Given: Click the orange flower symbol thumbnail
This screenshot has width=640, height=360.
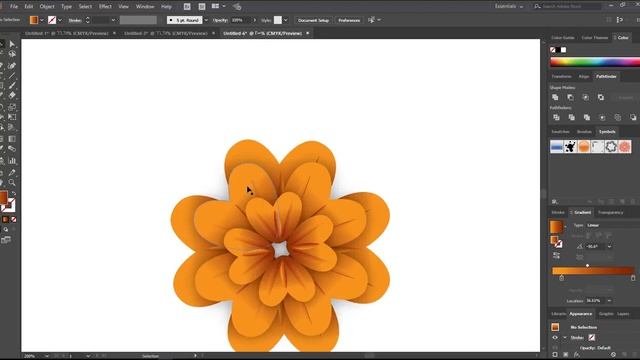Looking at the screenshot, I should 624,147.
